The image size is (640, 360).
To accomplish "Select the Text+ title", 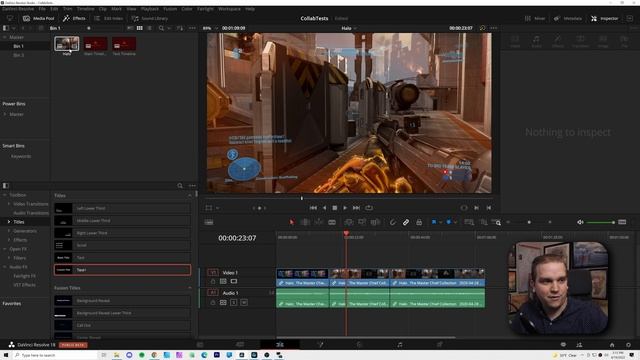I will (x=122, y=270).
